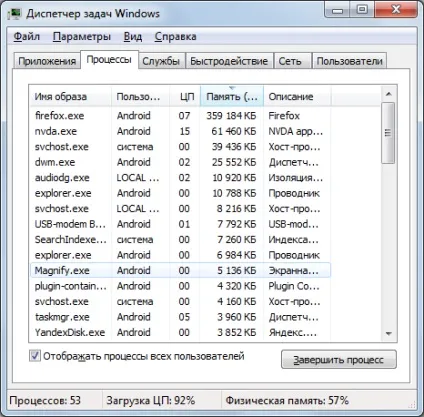Click the Изоляция... description cell
The image size is (424, 417).
[x=296, y=178]
